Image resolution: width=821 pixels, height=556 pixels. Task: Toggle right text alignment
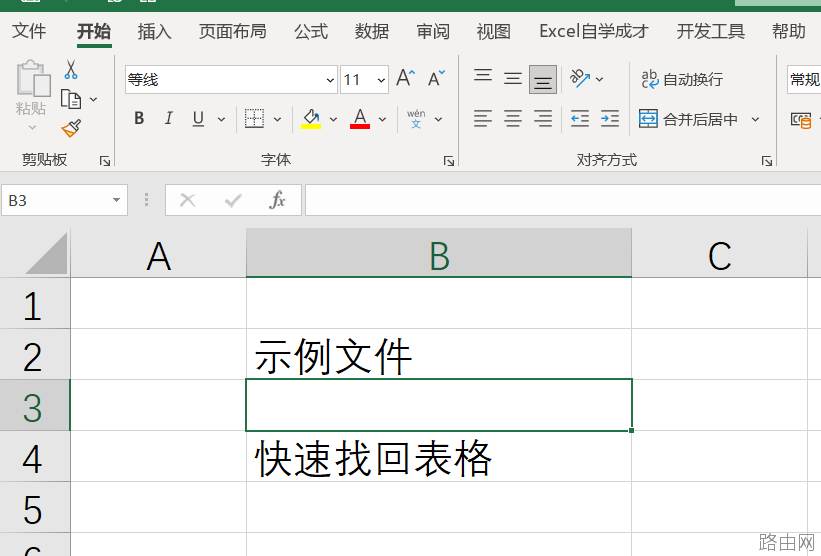[x=543, y=119]
